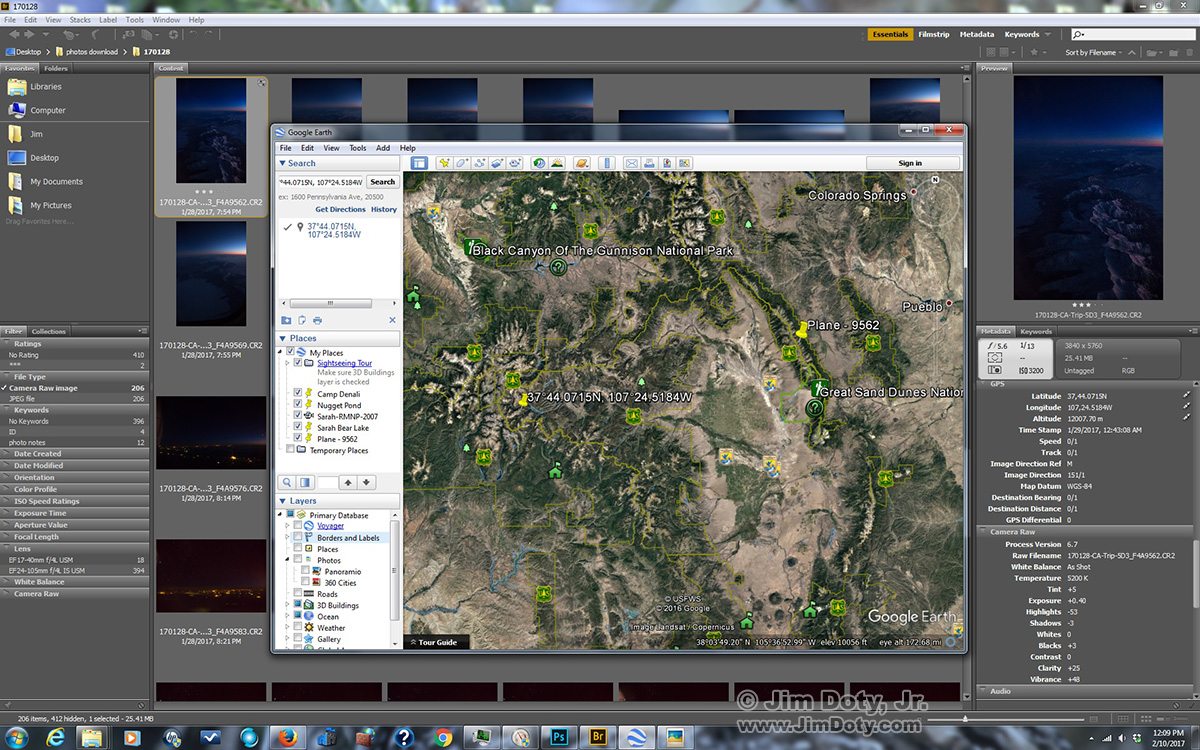Switch to Filmstrip workspace in Bridge
The height and width of the screenshot is (750, 1200).
pos(934,34)
